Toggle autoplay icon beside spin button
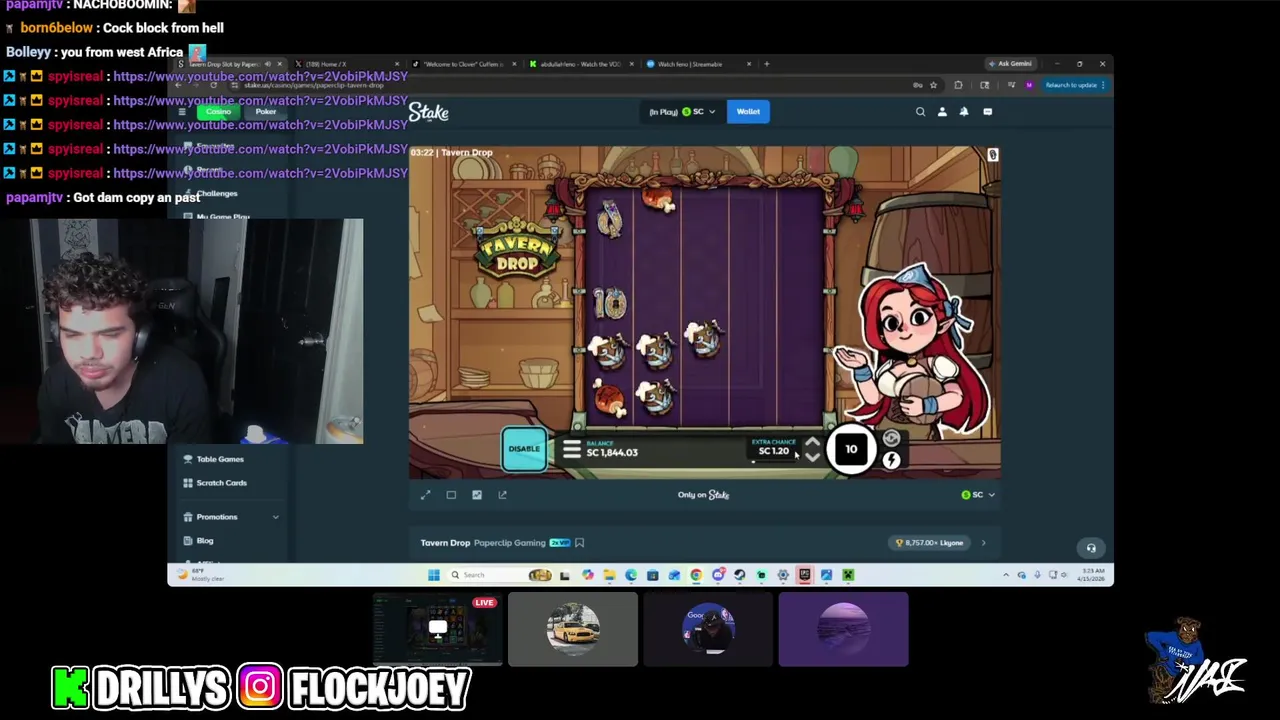1280x720 pixels. click(x=891, y=438)
